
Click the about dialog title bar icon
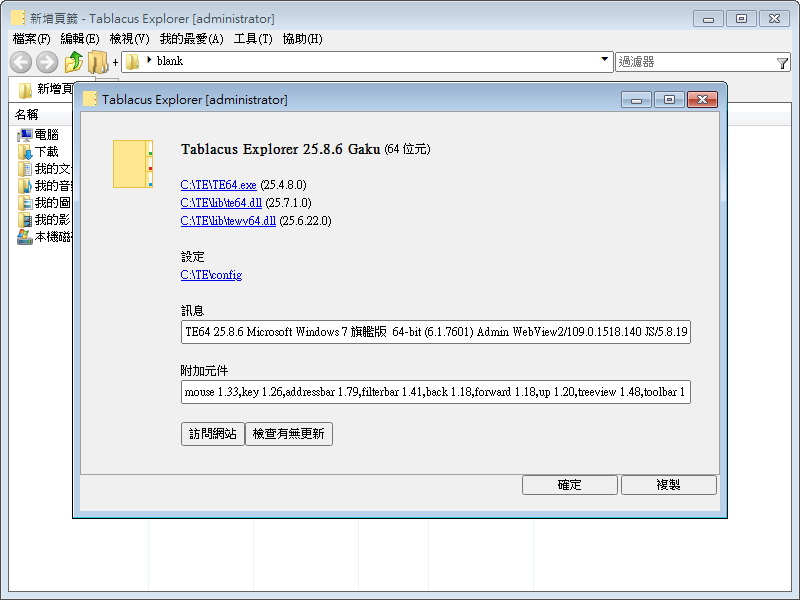click(x=90, y=99)
